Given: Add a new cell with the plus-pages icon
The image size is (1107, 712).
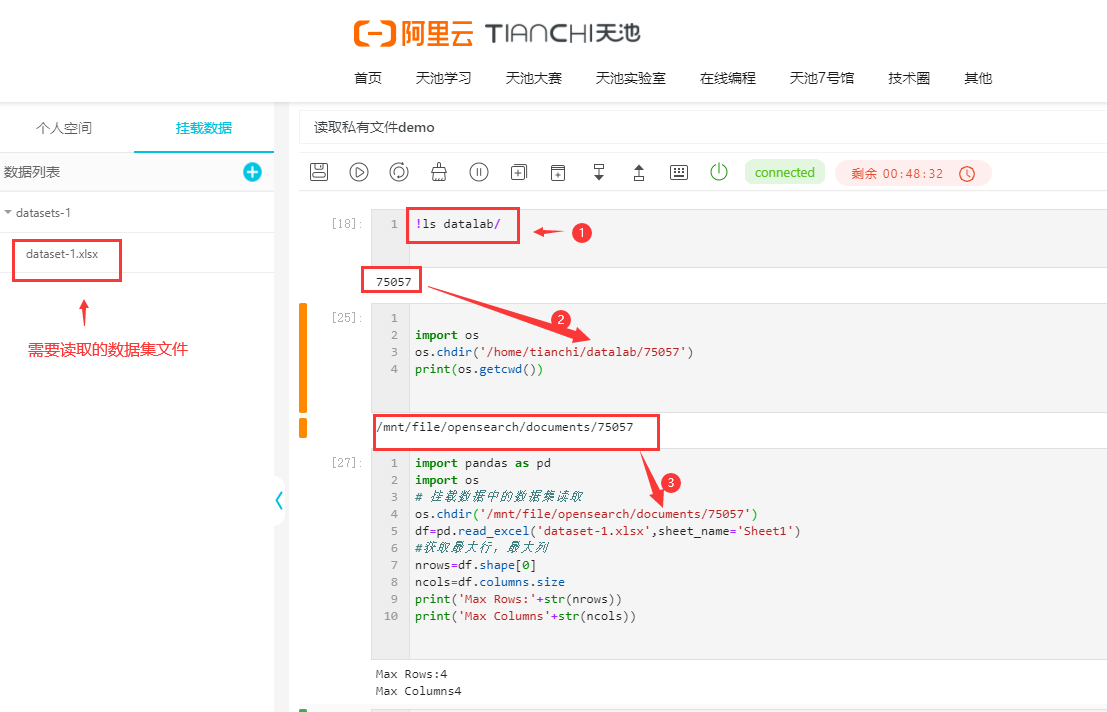Looking at the screenshot, I should pyautogui.click(x=519, y=172).
